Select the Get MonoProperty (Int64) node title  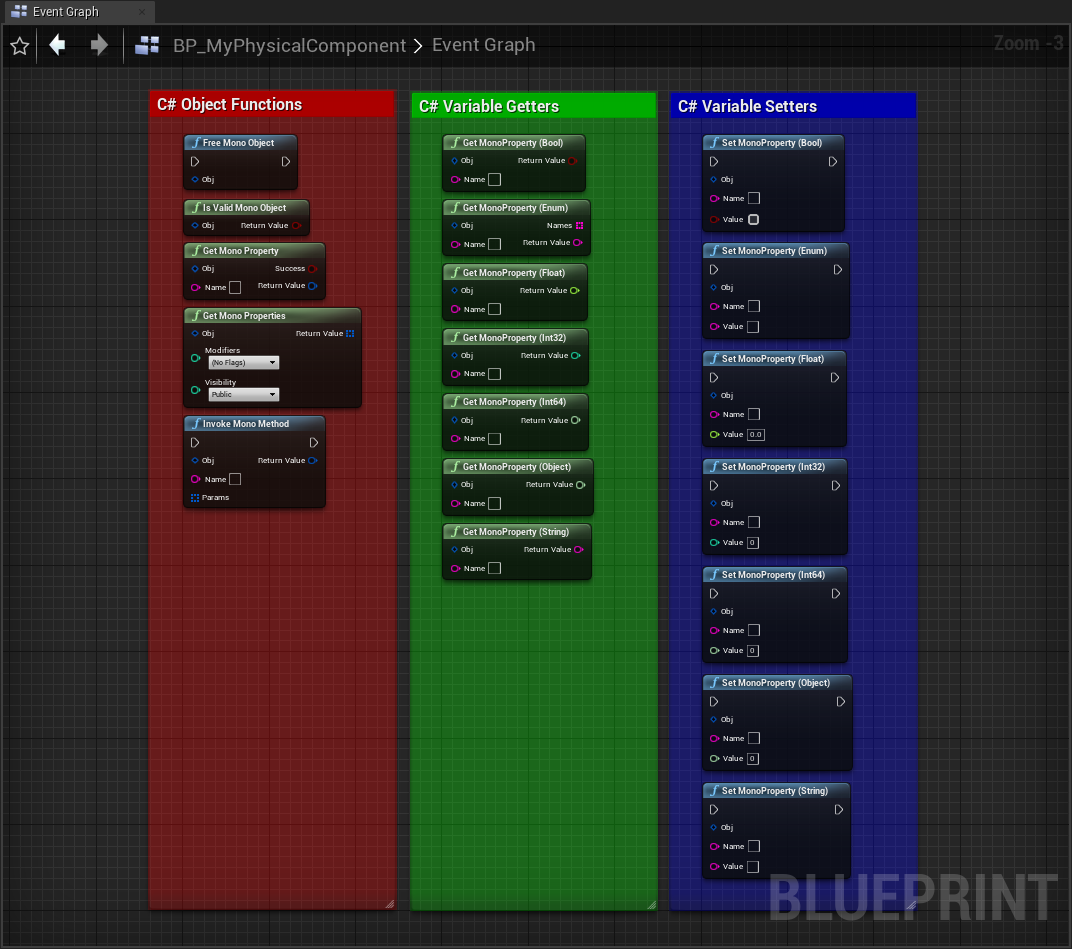click(x=515, y=402)
